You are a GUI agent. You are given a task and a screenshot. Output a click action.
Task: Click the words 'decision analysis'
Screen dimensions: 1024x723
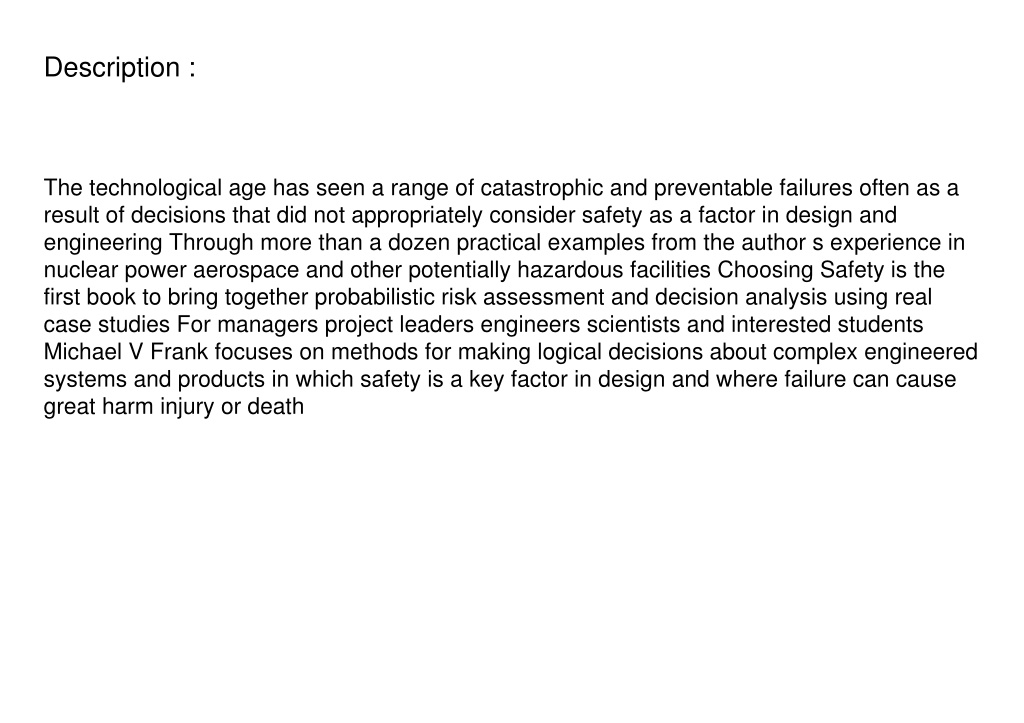[741, 297]
